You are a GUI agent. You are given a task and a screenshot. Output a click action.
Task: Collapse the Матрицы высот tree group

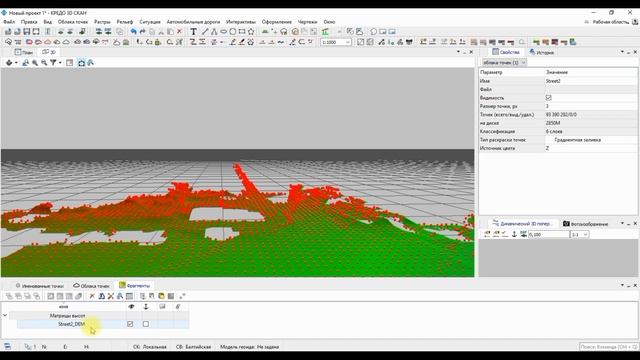pos(5,316)
